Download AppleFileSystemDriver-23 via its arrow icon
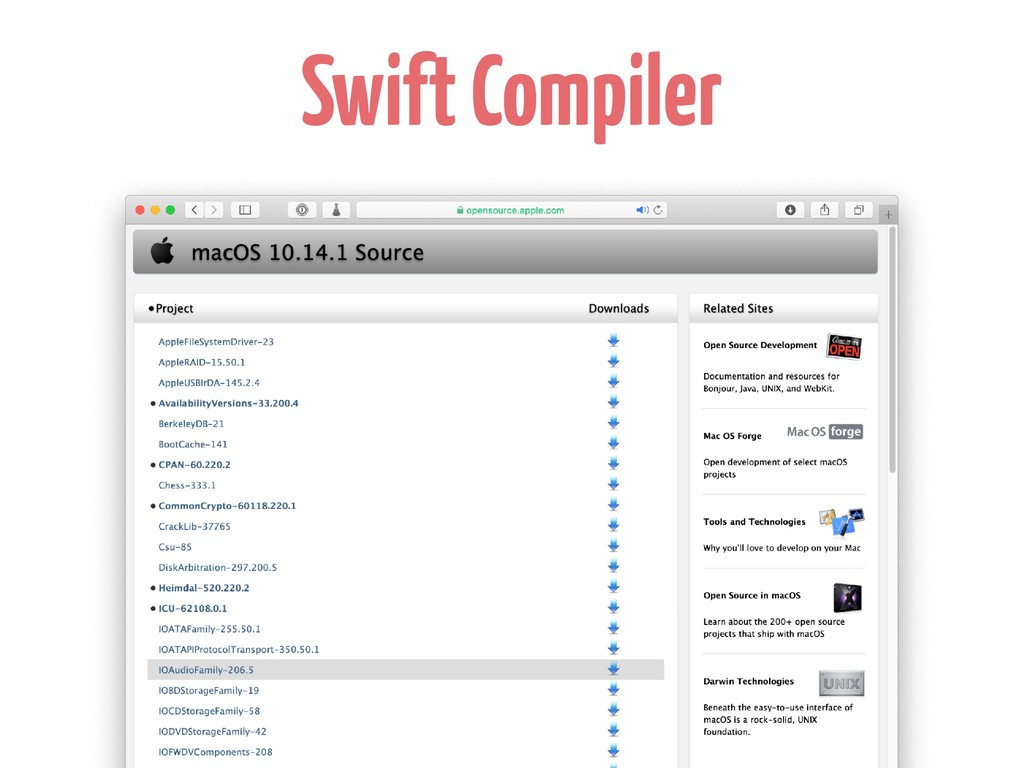 [613, 340]
